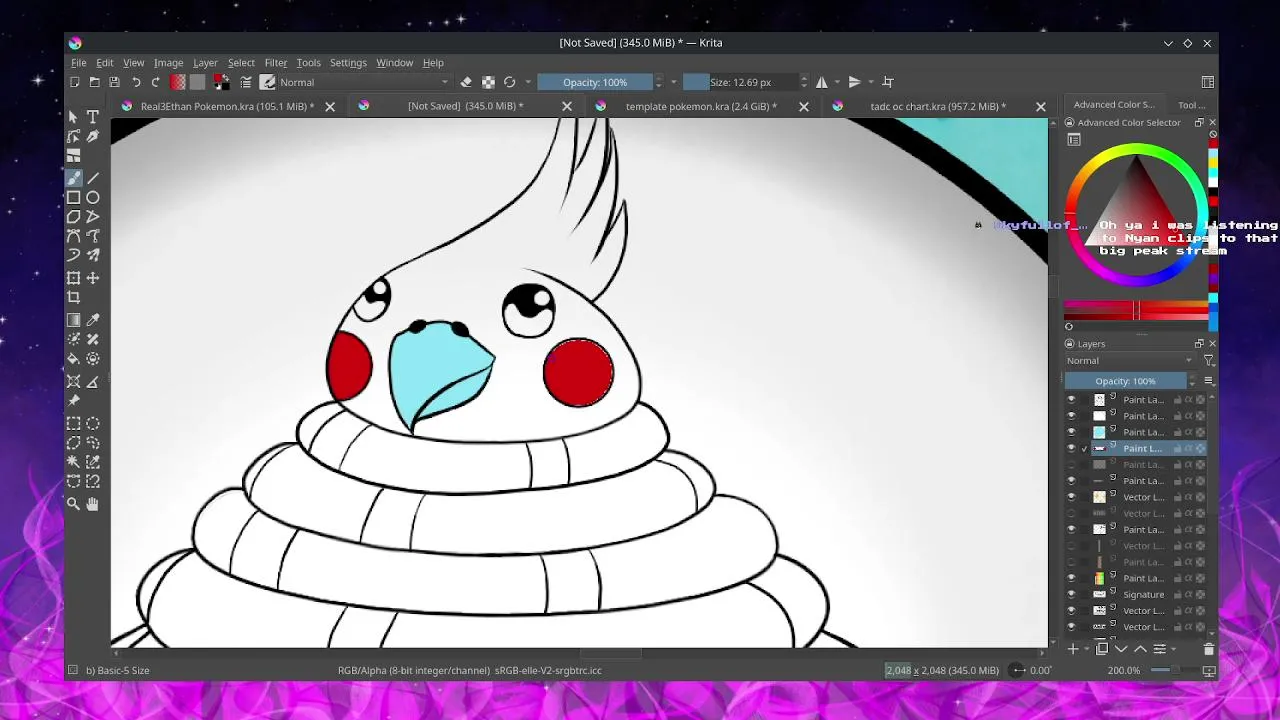Close the template pokemon.kra tab
The width and height of the screenshot is (1280, 720).
(x=804, y=106)
